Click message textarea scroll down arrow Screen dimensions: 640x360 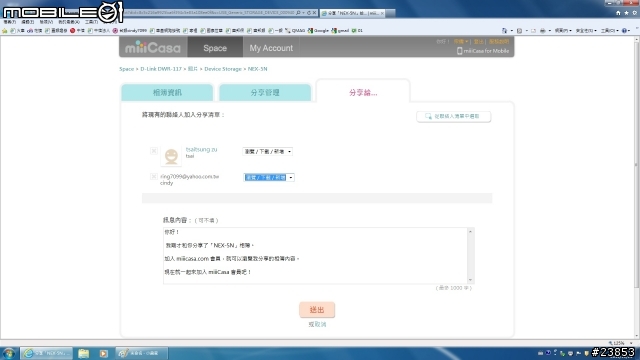coord(470,280)
